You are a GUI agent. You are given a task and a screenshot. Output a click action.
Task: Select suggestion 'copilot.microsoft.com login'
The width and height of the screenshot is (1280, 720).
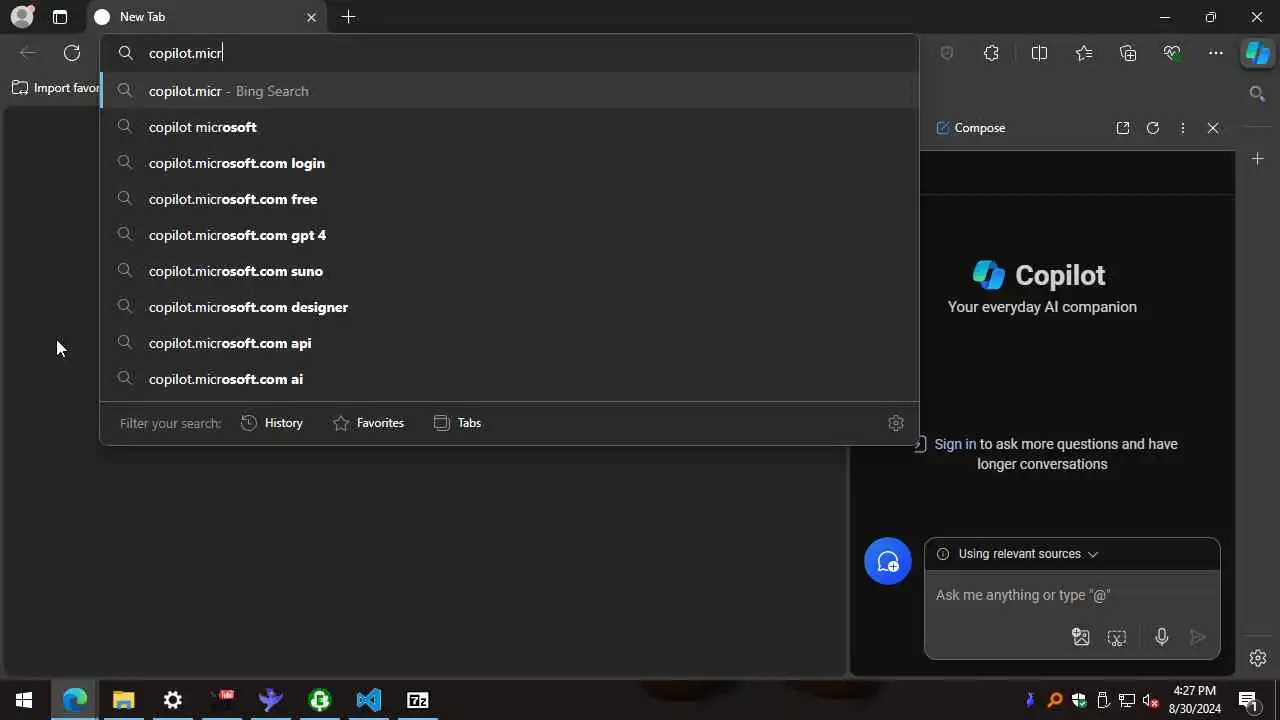(x=509, y=163)
